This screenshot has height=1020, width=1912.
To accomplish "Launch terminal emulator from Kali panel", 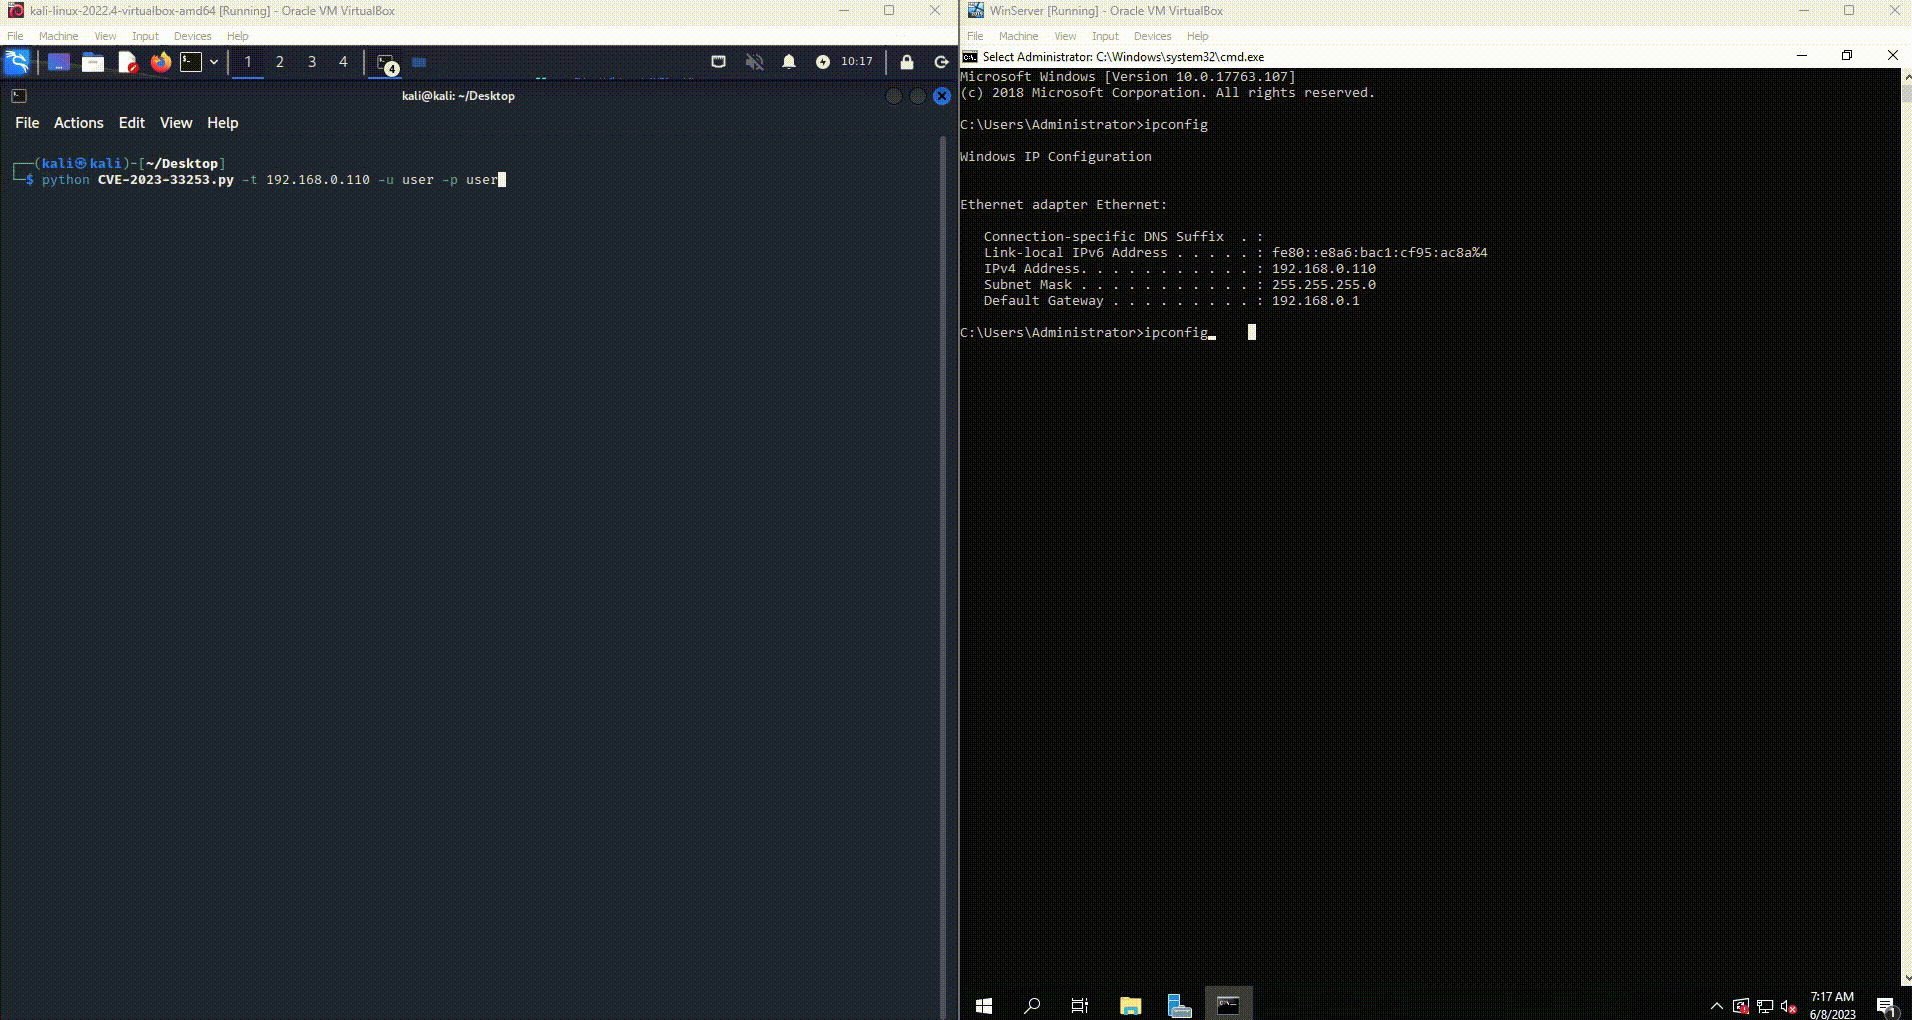I will [x=191, y=62].
